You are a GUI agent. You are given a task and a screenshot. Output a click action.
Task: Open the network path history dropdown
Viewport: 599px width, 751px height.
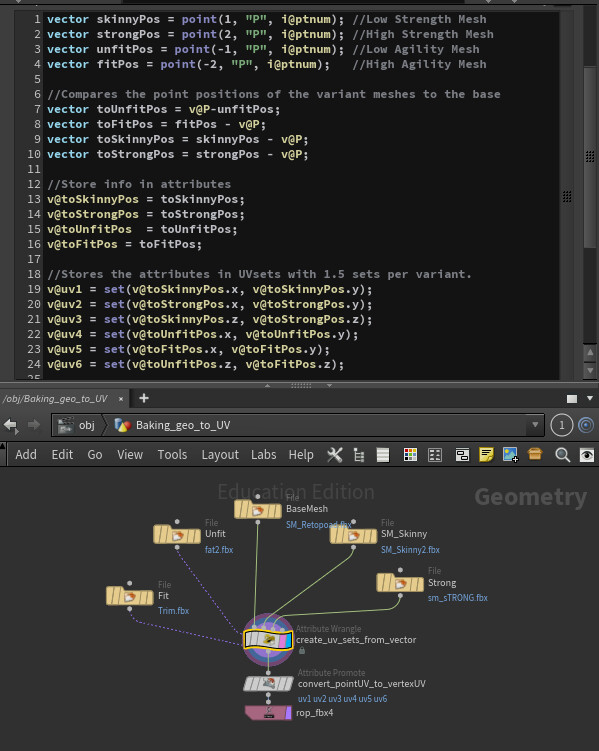click(535, 424)
